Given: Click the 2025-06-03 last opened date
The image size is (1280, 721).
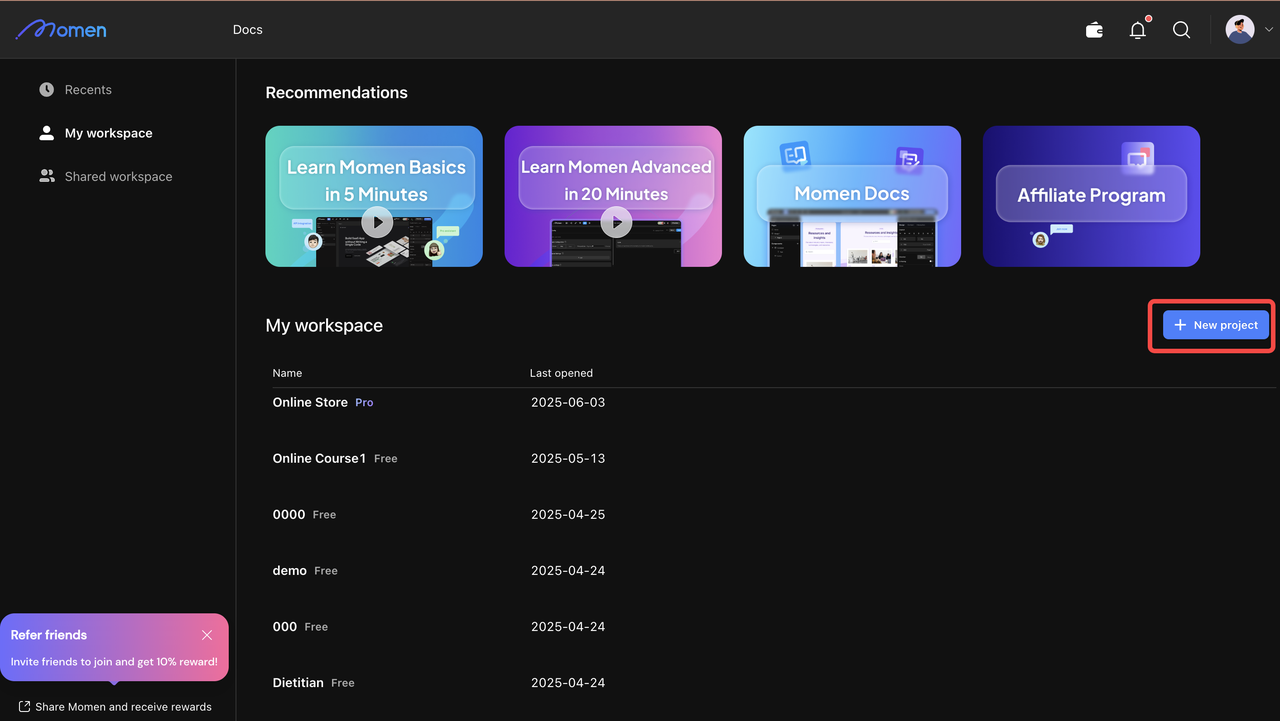Looking at the screenshot, I should [x=568, y=402].
